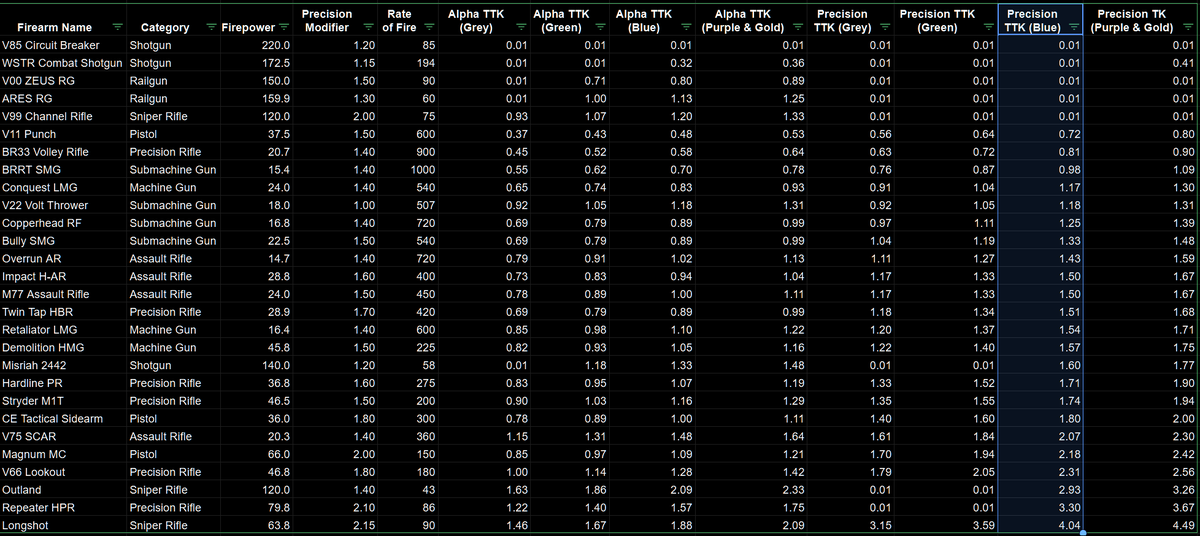Select the BR33 Volley Rifle cell
1200x536 pixels.
[x=63, y=152]
